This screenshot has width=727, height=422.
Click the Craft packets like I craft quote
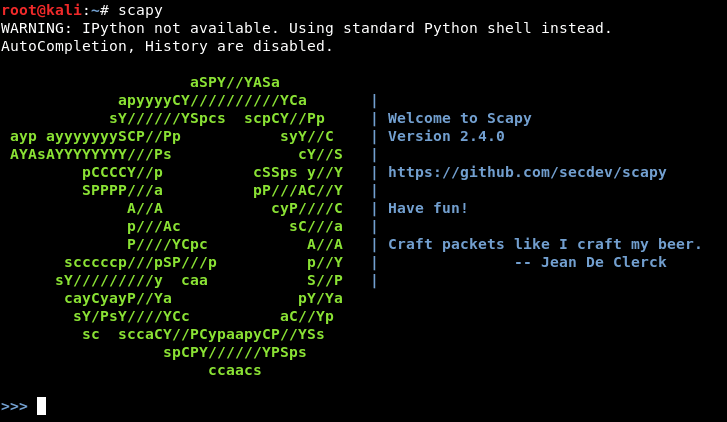tap(545, 244)
